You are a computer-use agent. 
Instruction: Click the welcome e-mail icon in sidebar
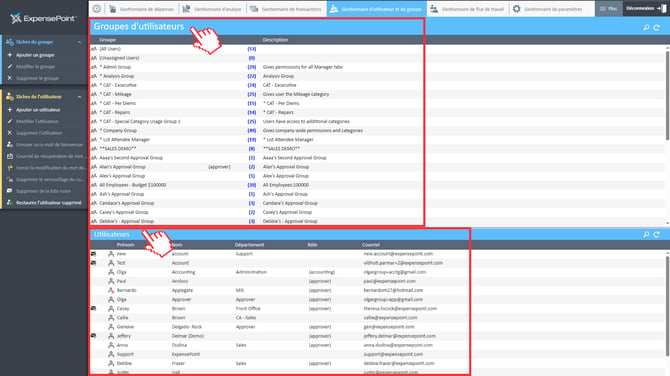click(10, 144)
